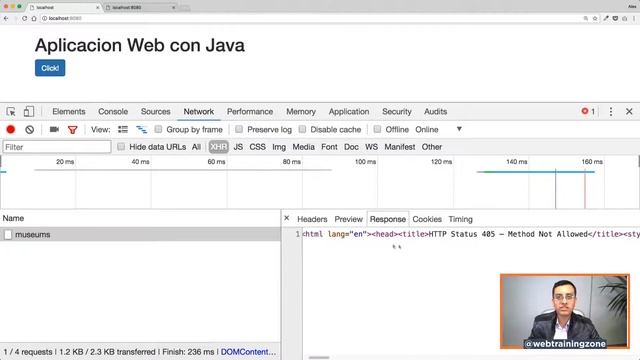
Task: Filter requests by Media
Action: (303, 147)
